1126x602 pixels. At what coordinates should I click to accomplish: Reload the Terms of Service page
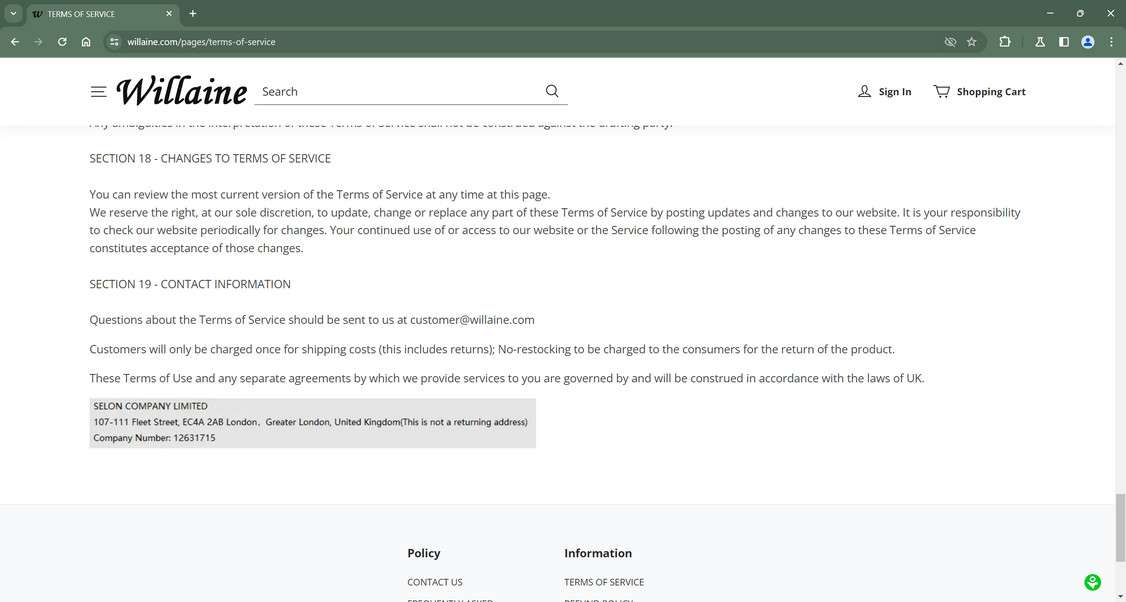coord(62,42)
